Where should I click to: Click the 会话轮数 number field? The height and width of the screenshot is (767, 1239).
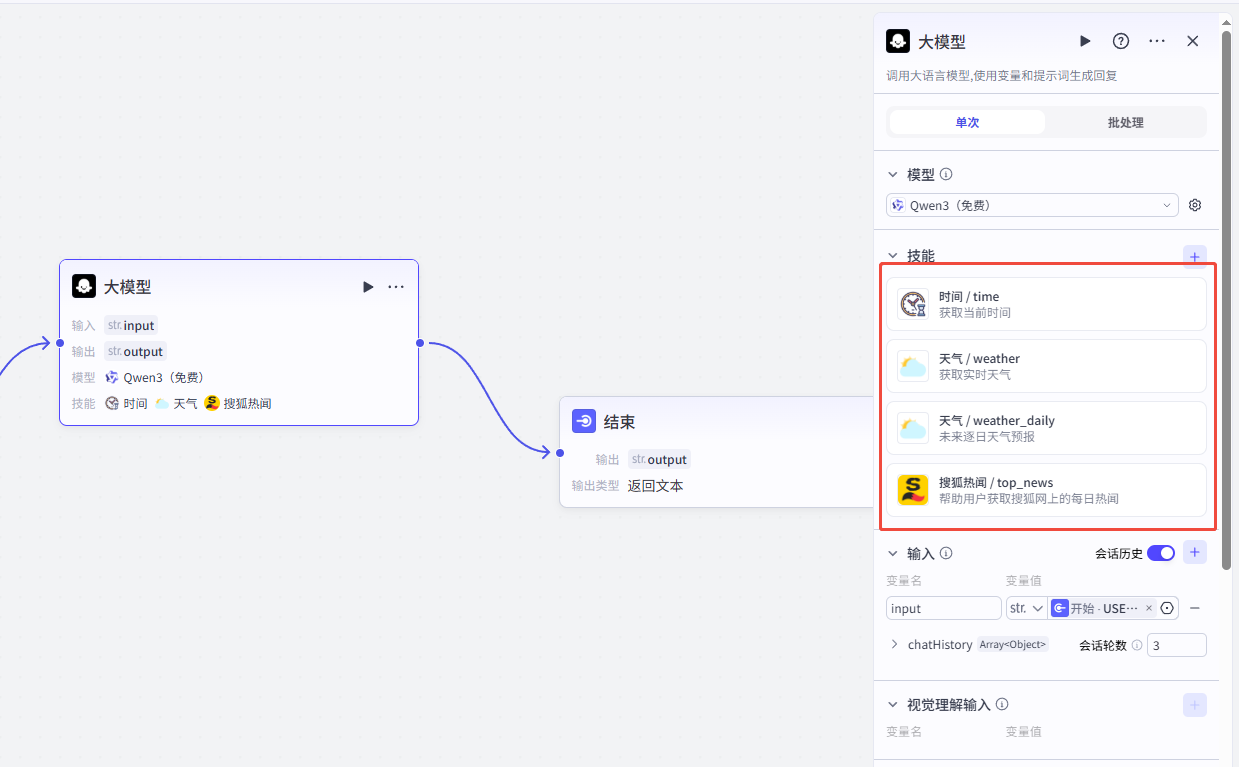(1176, 645)
